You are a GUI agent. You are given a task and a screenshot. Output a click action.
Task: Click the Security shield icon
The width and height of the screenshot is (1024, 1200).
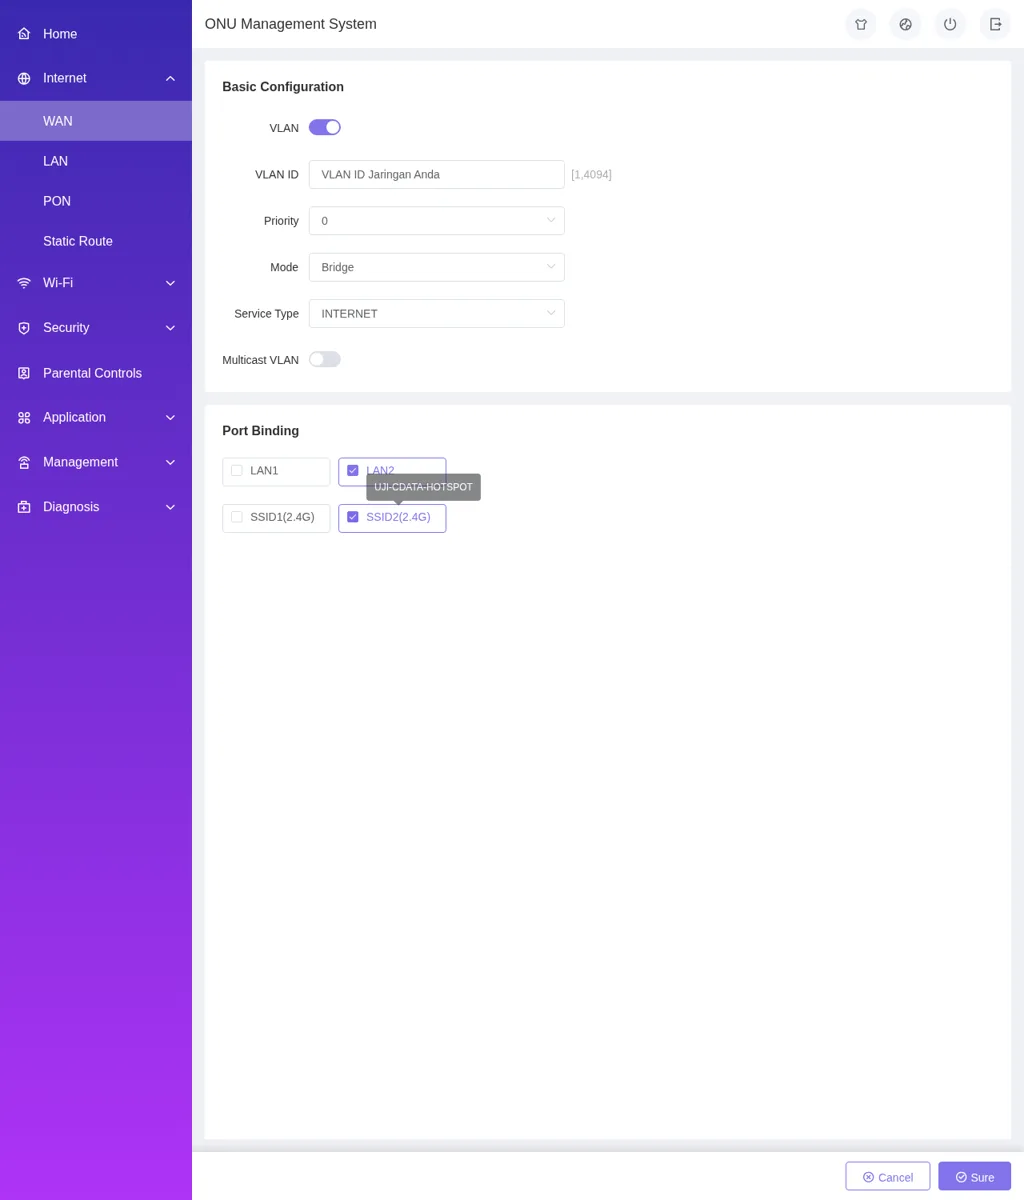(x=24, y=328)
